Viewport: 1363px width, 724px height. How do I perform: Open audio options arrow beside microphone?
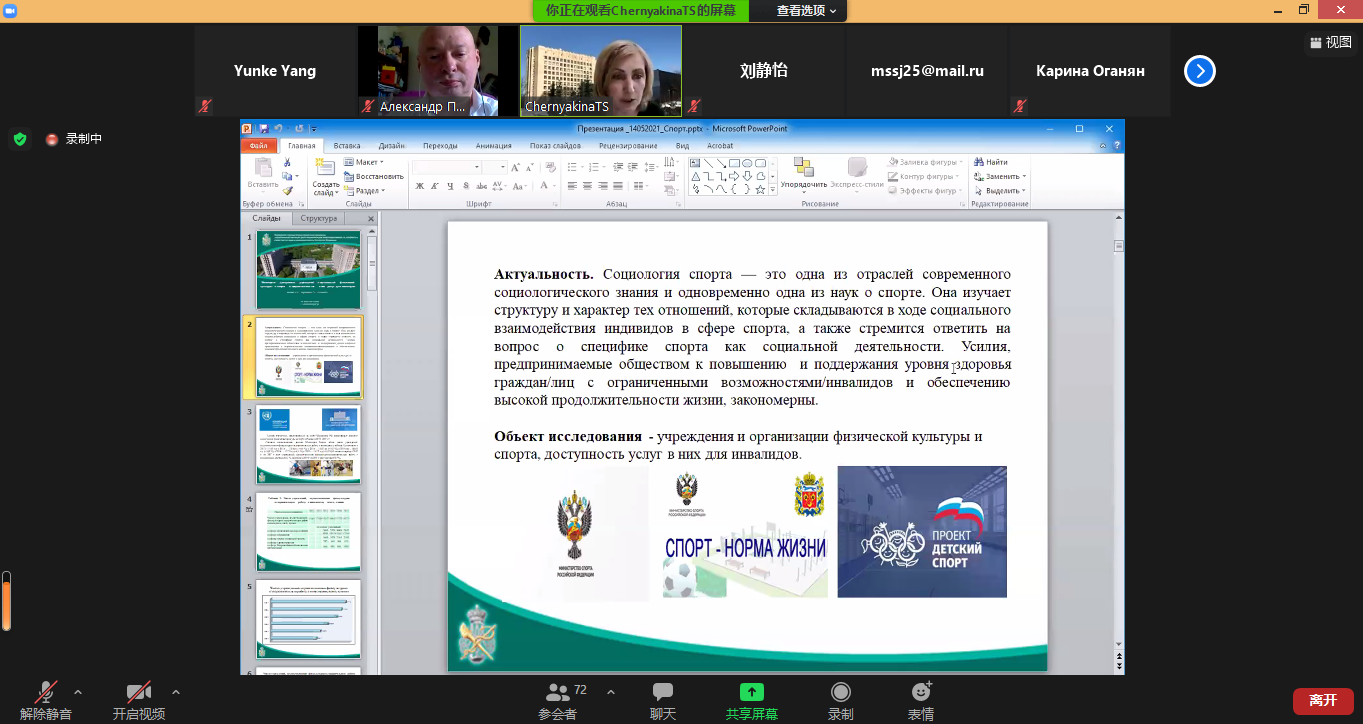[78, 691]
